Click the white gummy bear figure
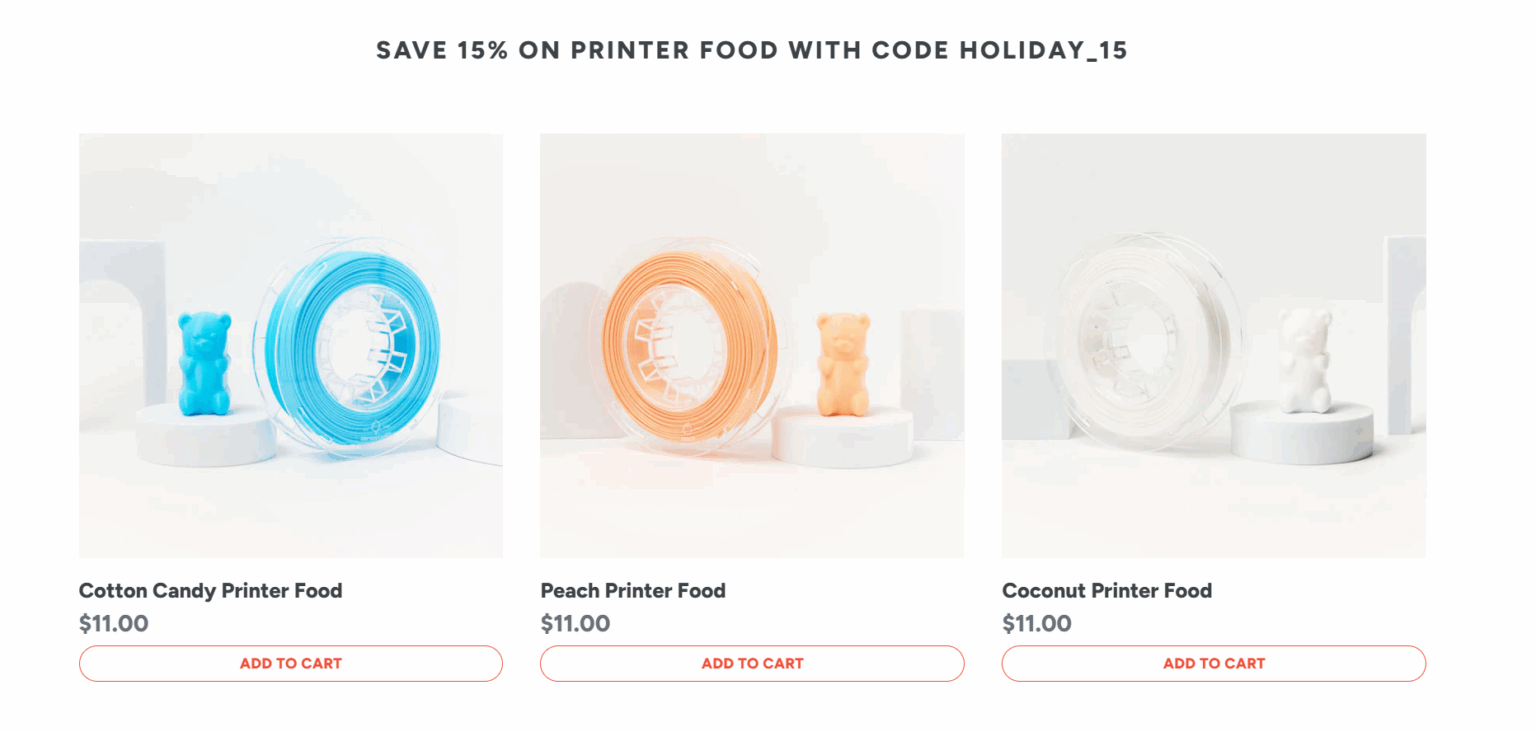The height and width of the screenshot is (732, 1536). [1305, 360]
